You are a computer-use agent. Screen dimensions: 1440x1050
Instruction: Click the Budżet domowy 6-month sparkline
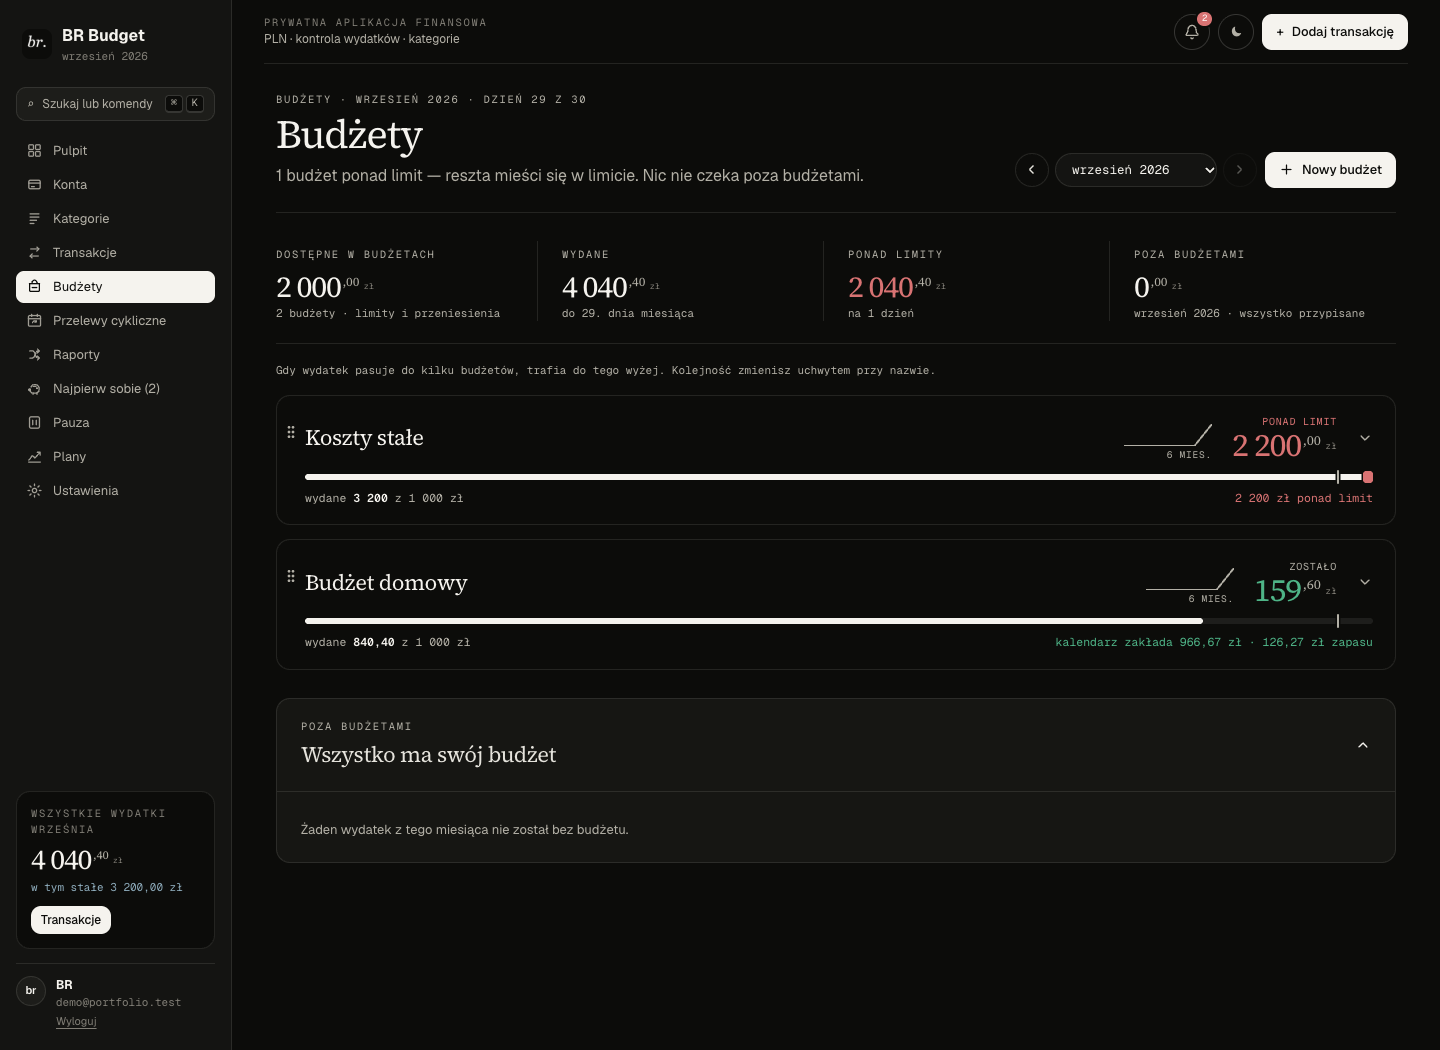click(x=1190, y=579)
